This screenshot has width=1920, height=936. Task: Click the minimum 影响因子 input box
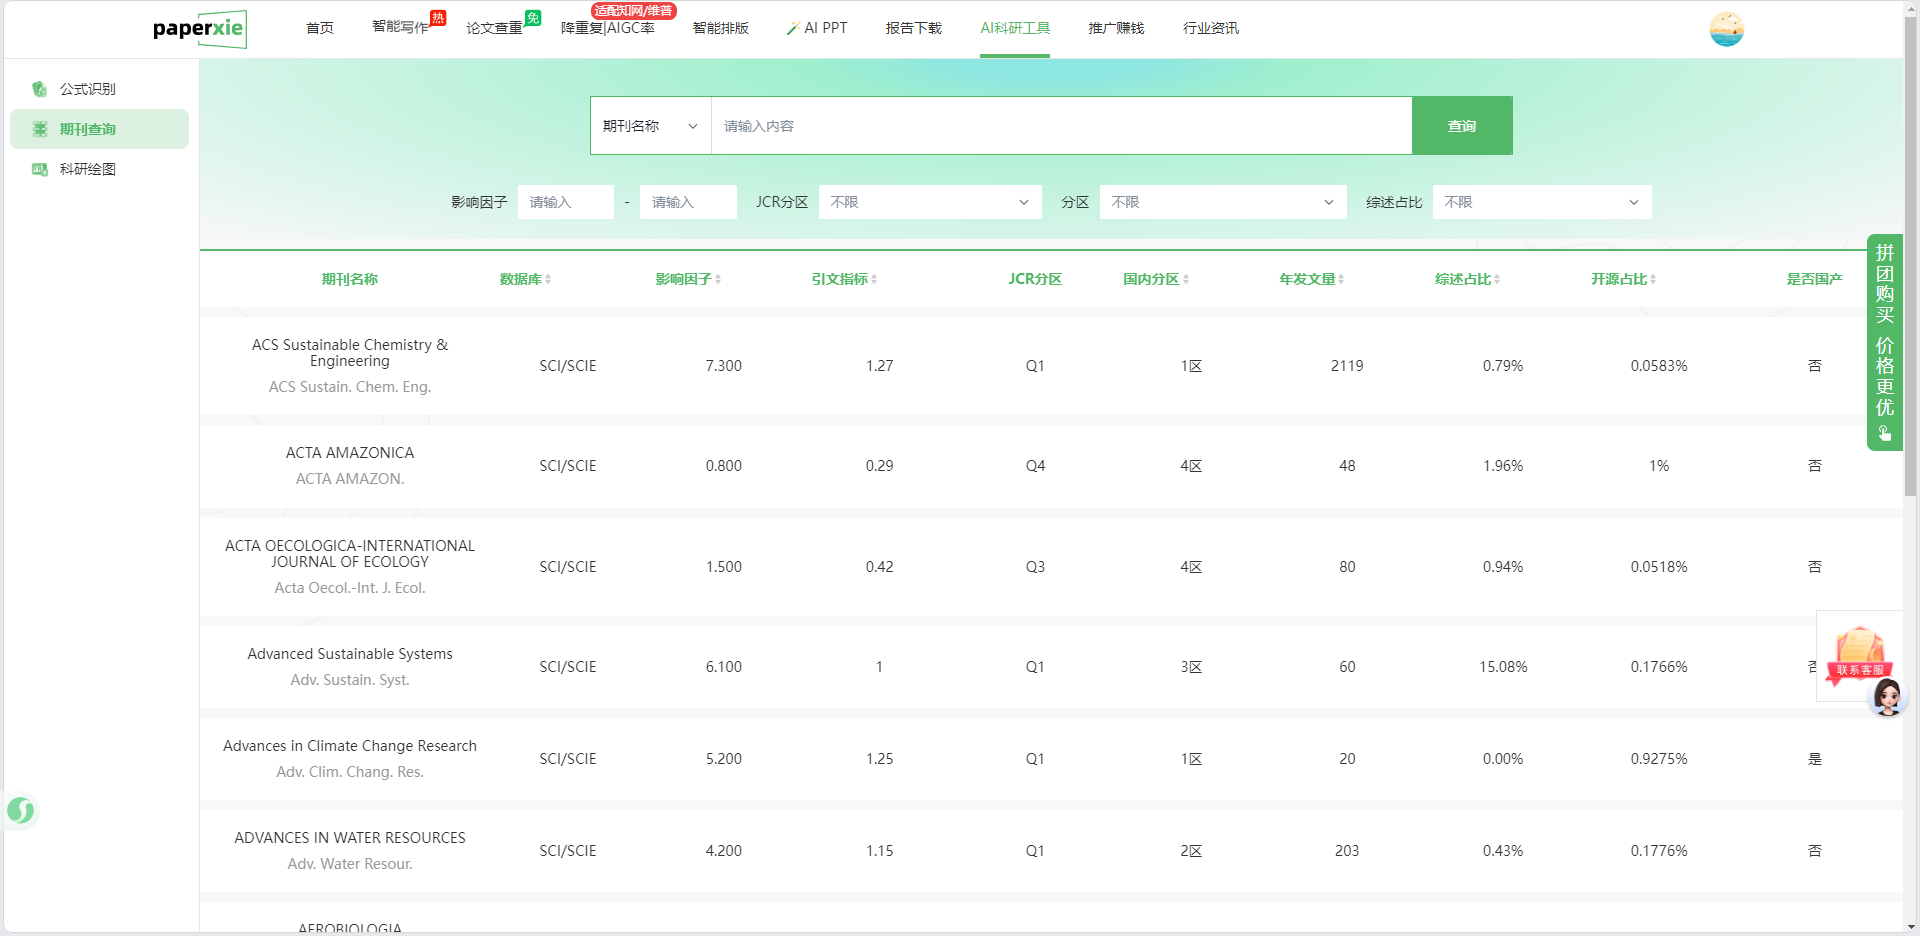pos(565,202)
